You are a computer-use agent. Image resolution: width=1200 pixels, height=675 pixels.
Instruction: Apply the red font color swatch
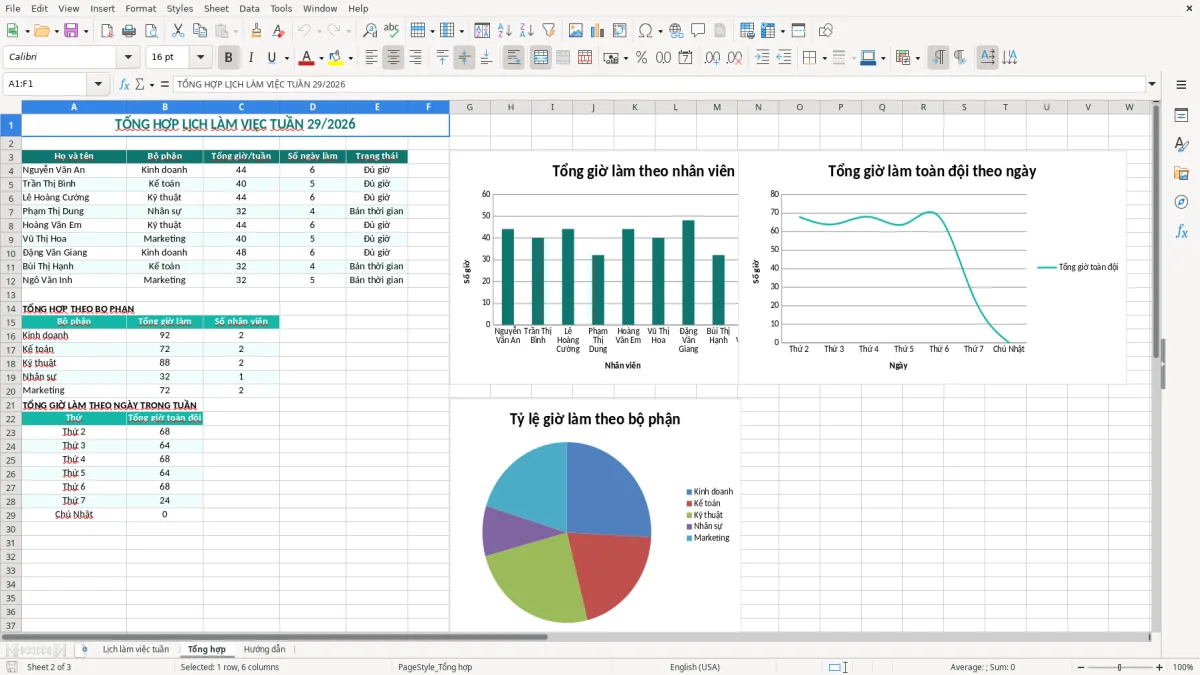point(307,58)
